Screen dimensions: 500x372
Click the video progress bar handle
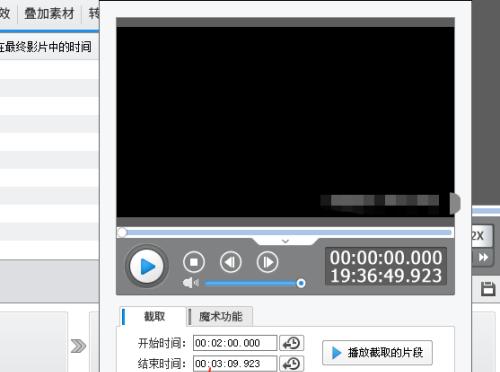(122, 232)
